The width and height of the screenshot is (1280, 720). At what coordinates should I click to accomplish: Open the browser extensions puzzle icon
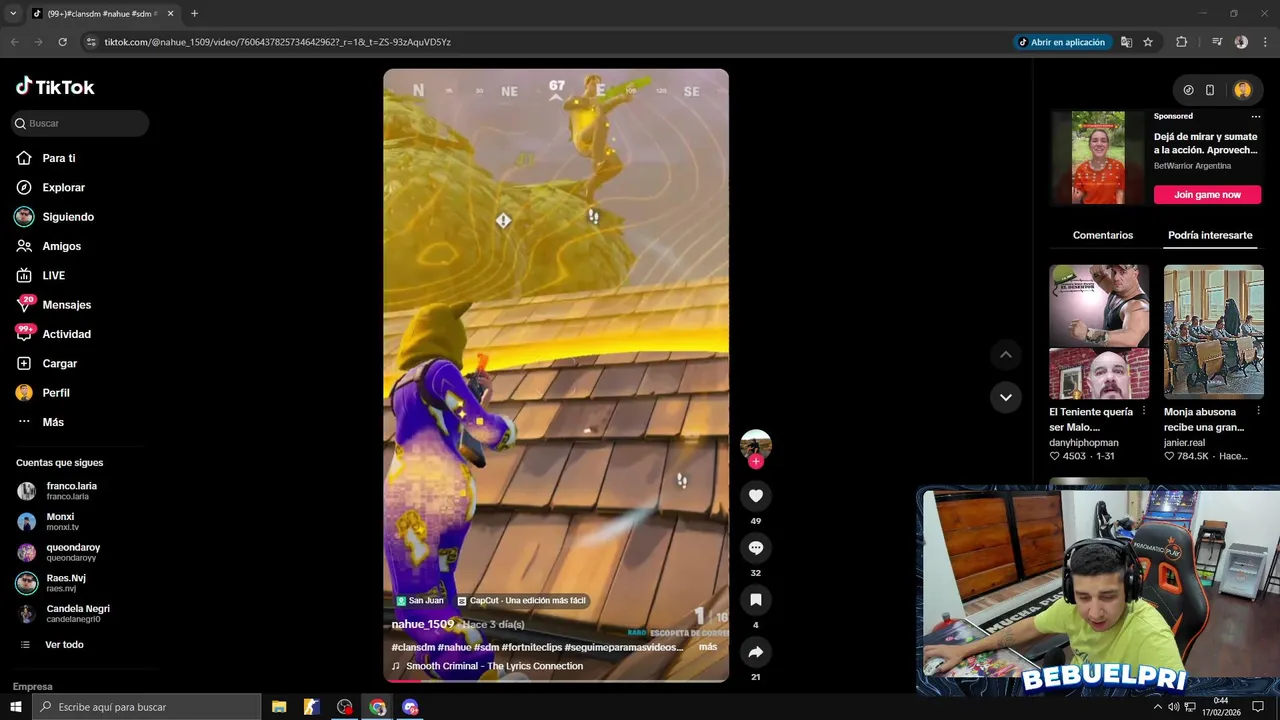(1181, 42)
